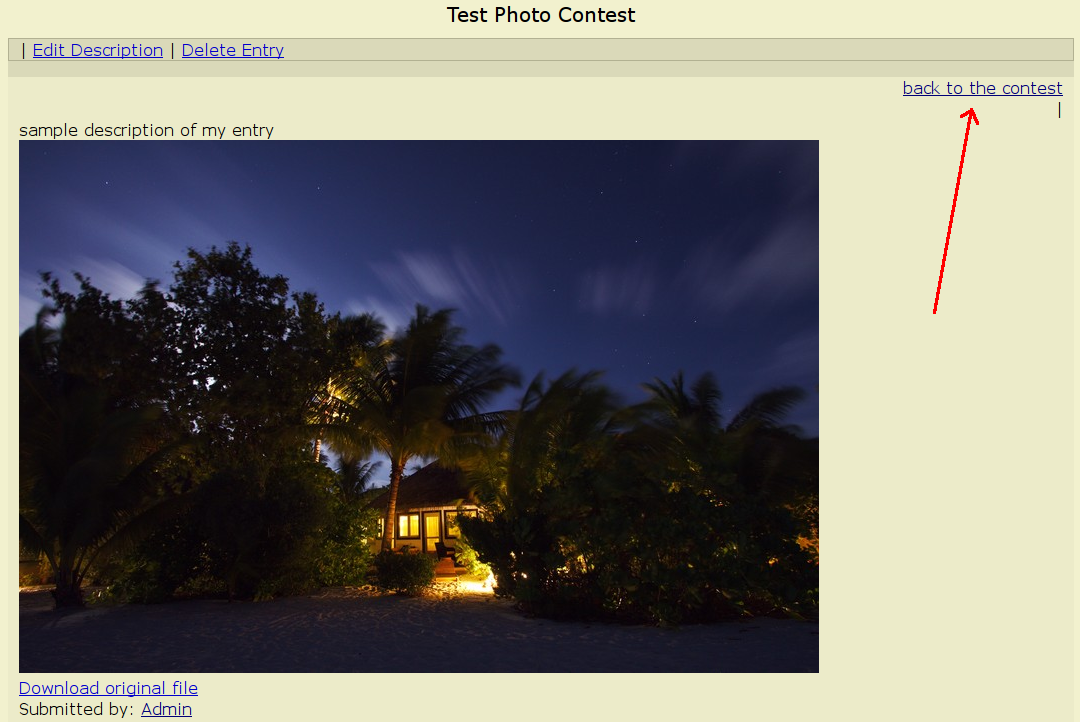1080x722 pixels.
Task: Click the Delete Entry link
Action: (x=233, y=50)
